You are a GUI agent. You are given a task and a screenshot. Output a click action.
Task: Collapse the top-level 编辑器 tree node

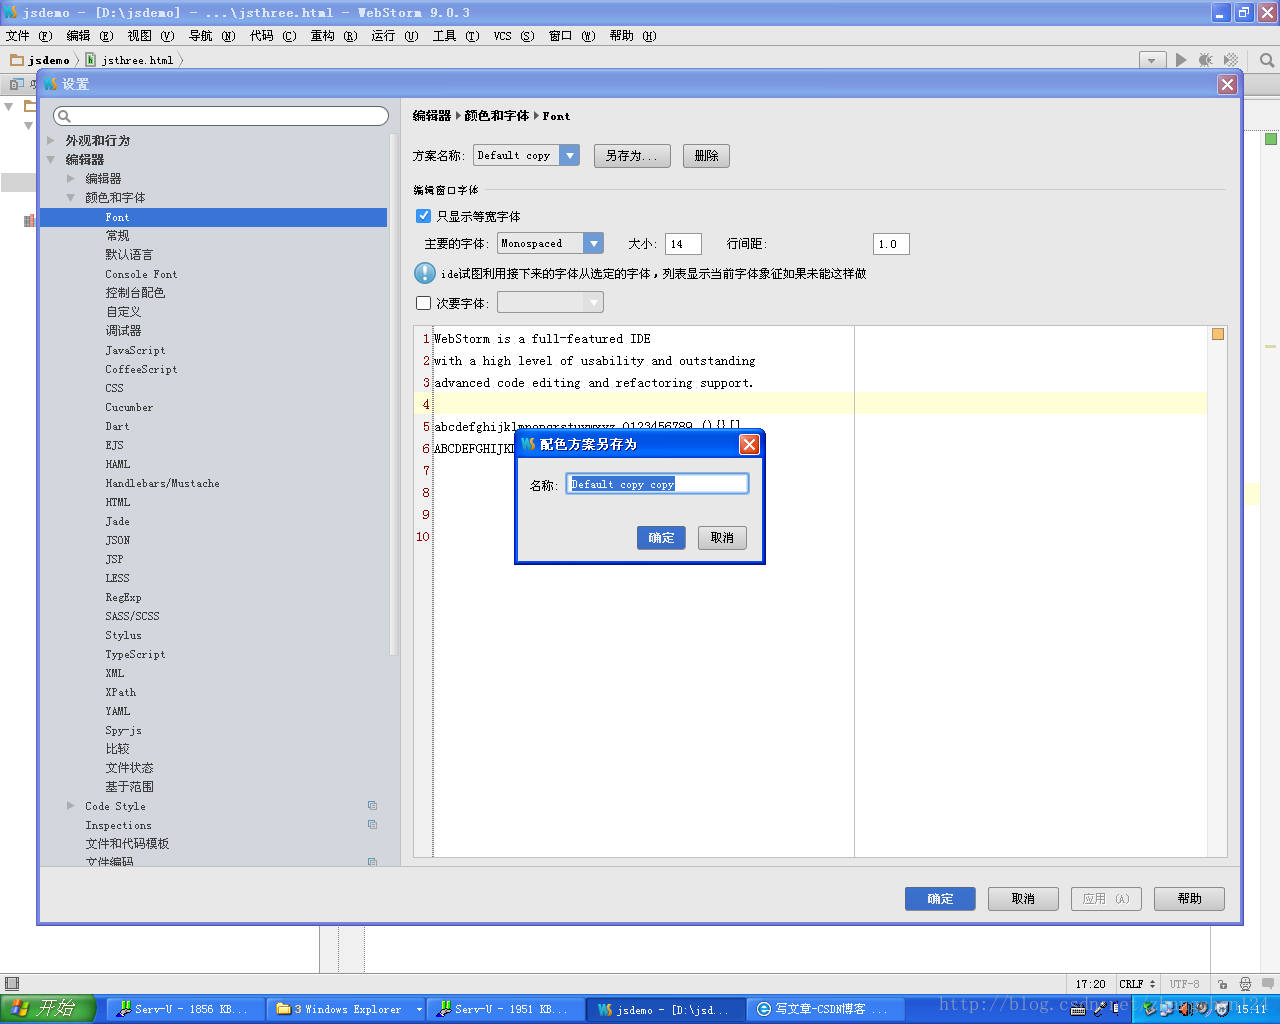coord(51,160)
